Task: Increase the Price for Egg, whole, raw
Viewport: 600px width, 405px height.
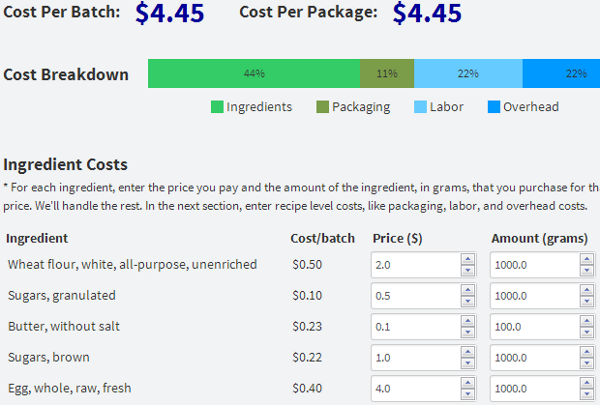Action: 467,383
